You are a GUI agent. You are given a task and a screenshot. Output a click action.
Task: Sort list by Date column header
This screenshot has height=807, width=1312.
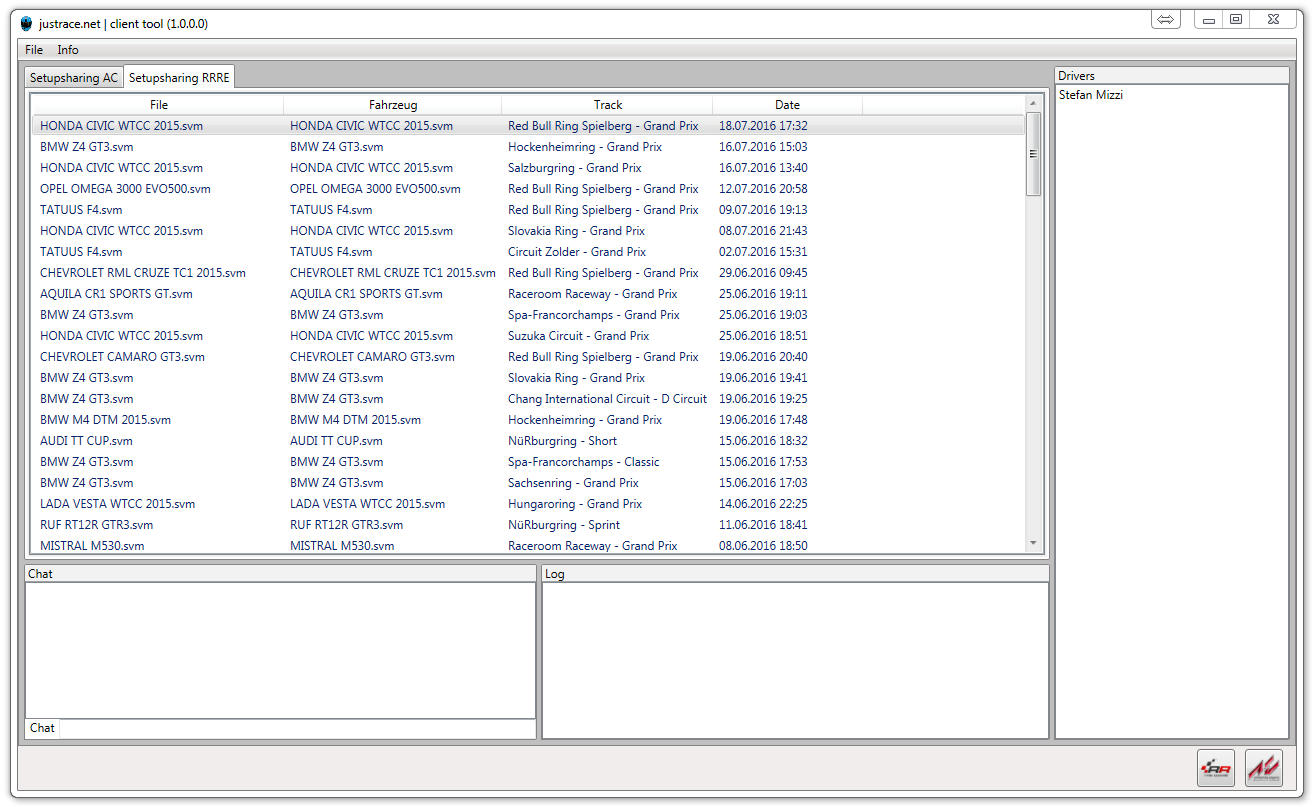(788, 104)
